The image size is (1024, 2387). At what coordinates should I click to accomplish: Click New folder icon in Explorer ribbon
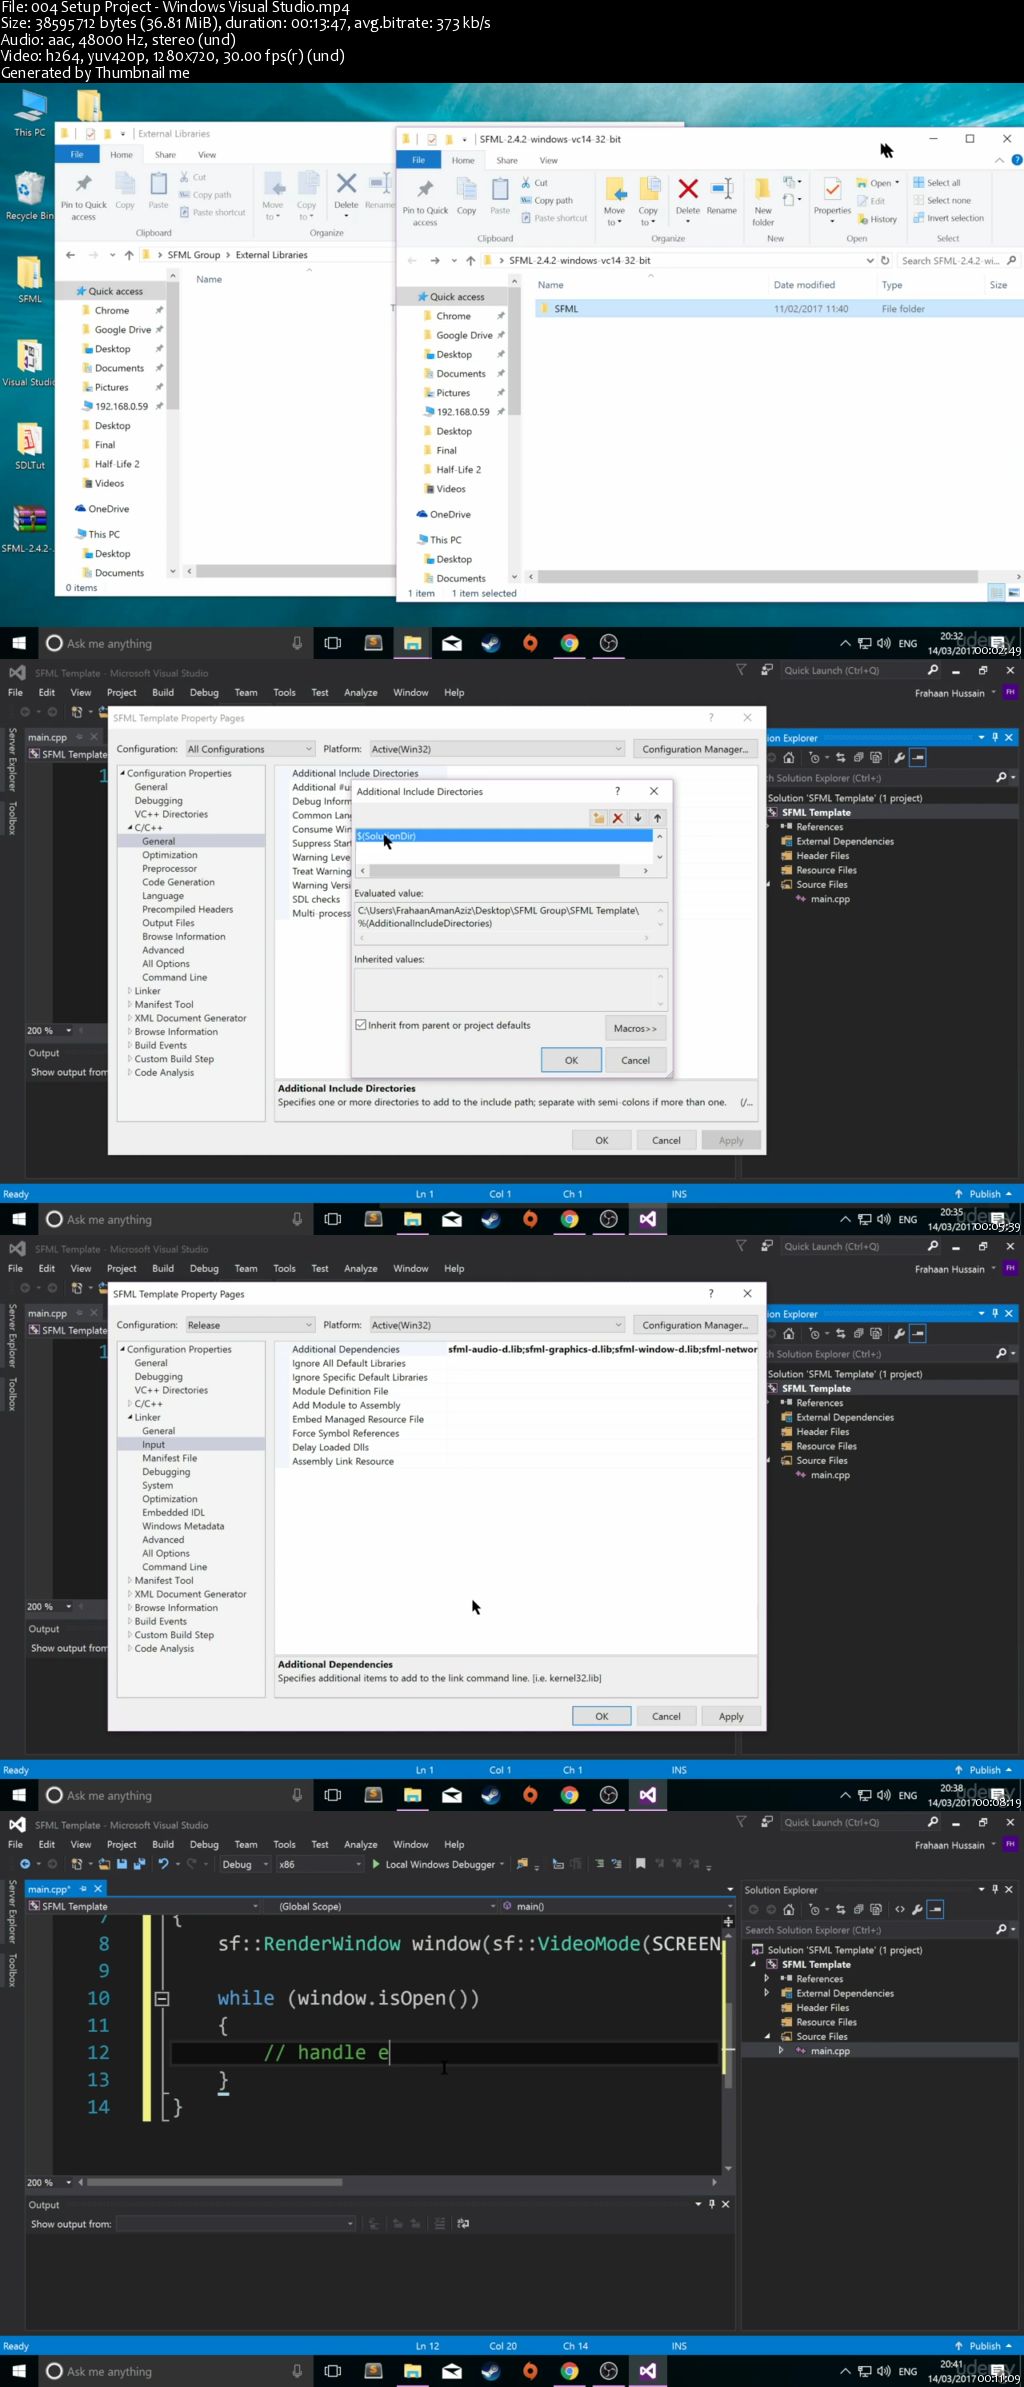[763, 195]
